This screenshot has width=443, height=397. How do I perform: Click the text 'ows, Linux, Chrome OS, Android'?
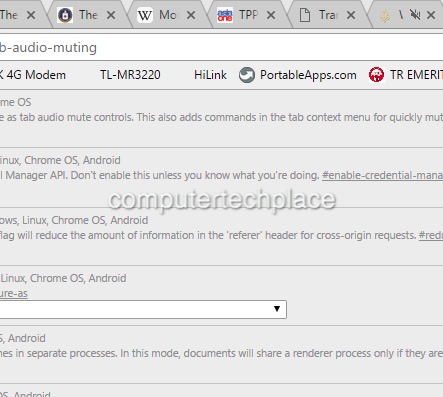click(x=74, y=220)
